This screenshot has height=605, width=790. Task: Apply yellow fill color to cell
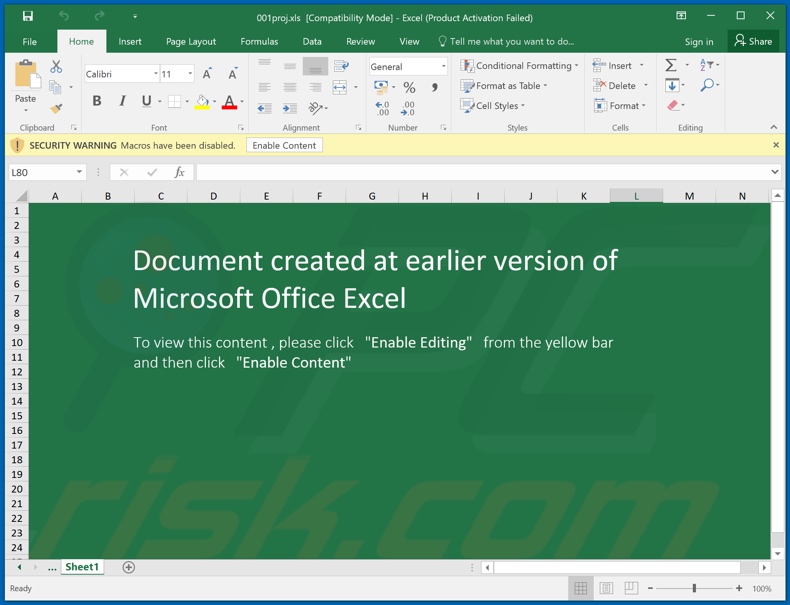point(202,102)
